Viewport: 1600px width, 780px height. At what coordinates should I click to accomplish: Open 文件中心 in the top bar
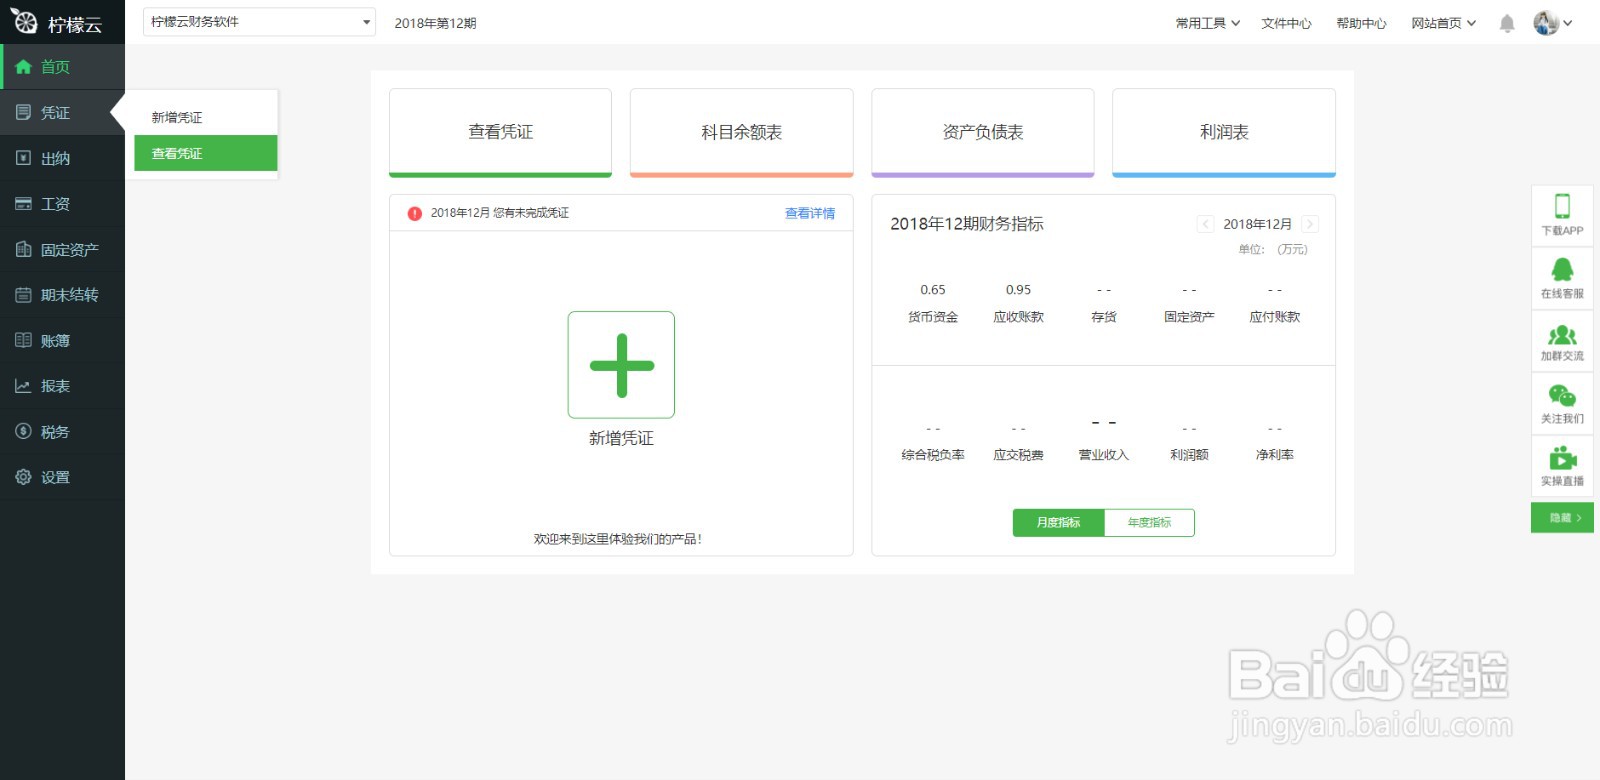pos(1286,23)
